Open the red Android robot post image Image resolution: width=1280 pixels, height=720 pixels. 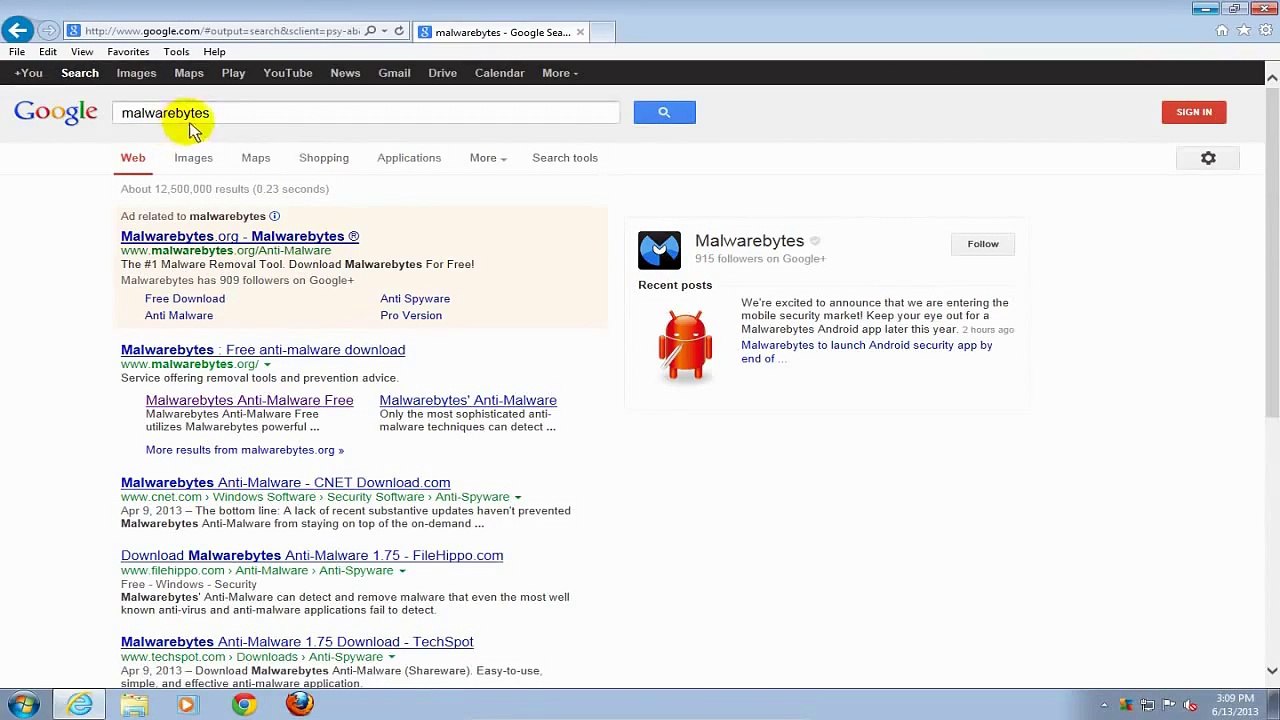[x=685, y=345]
